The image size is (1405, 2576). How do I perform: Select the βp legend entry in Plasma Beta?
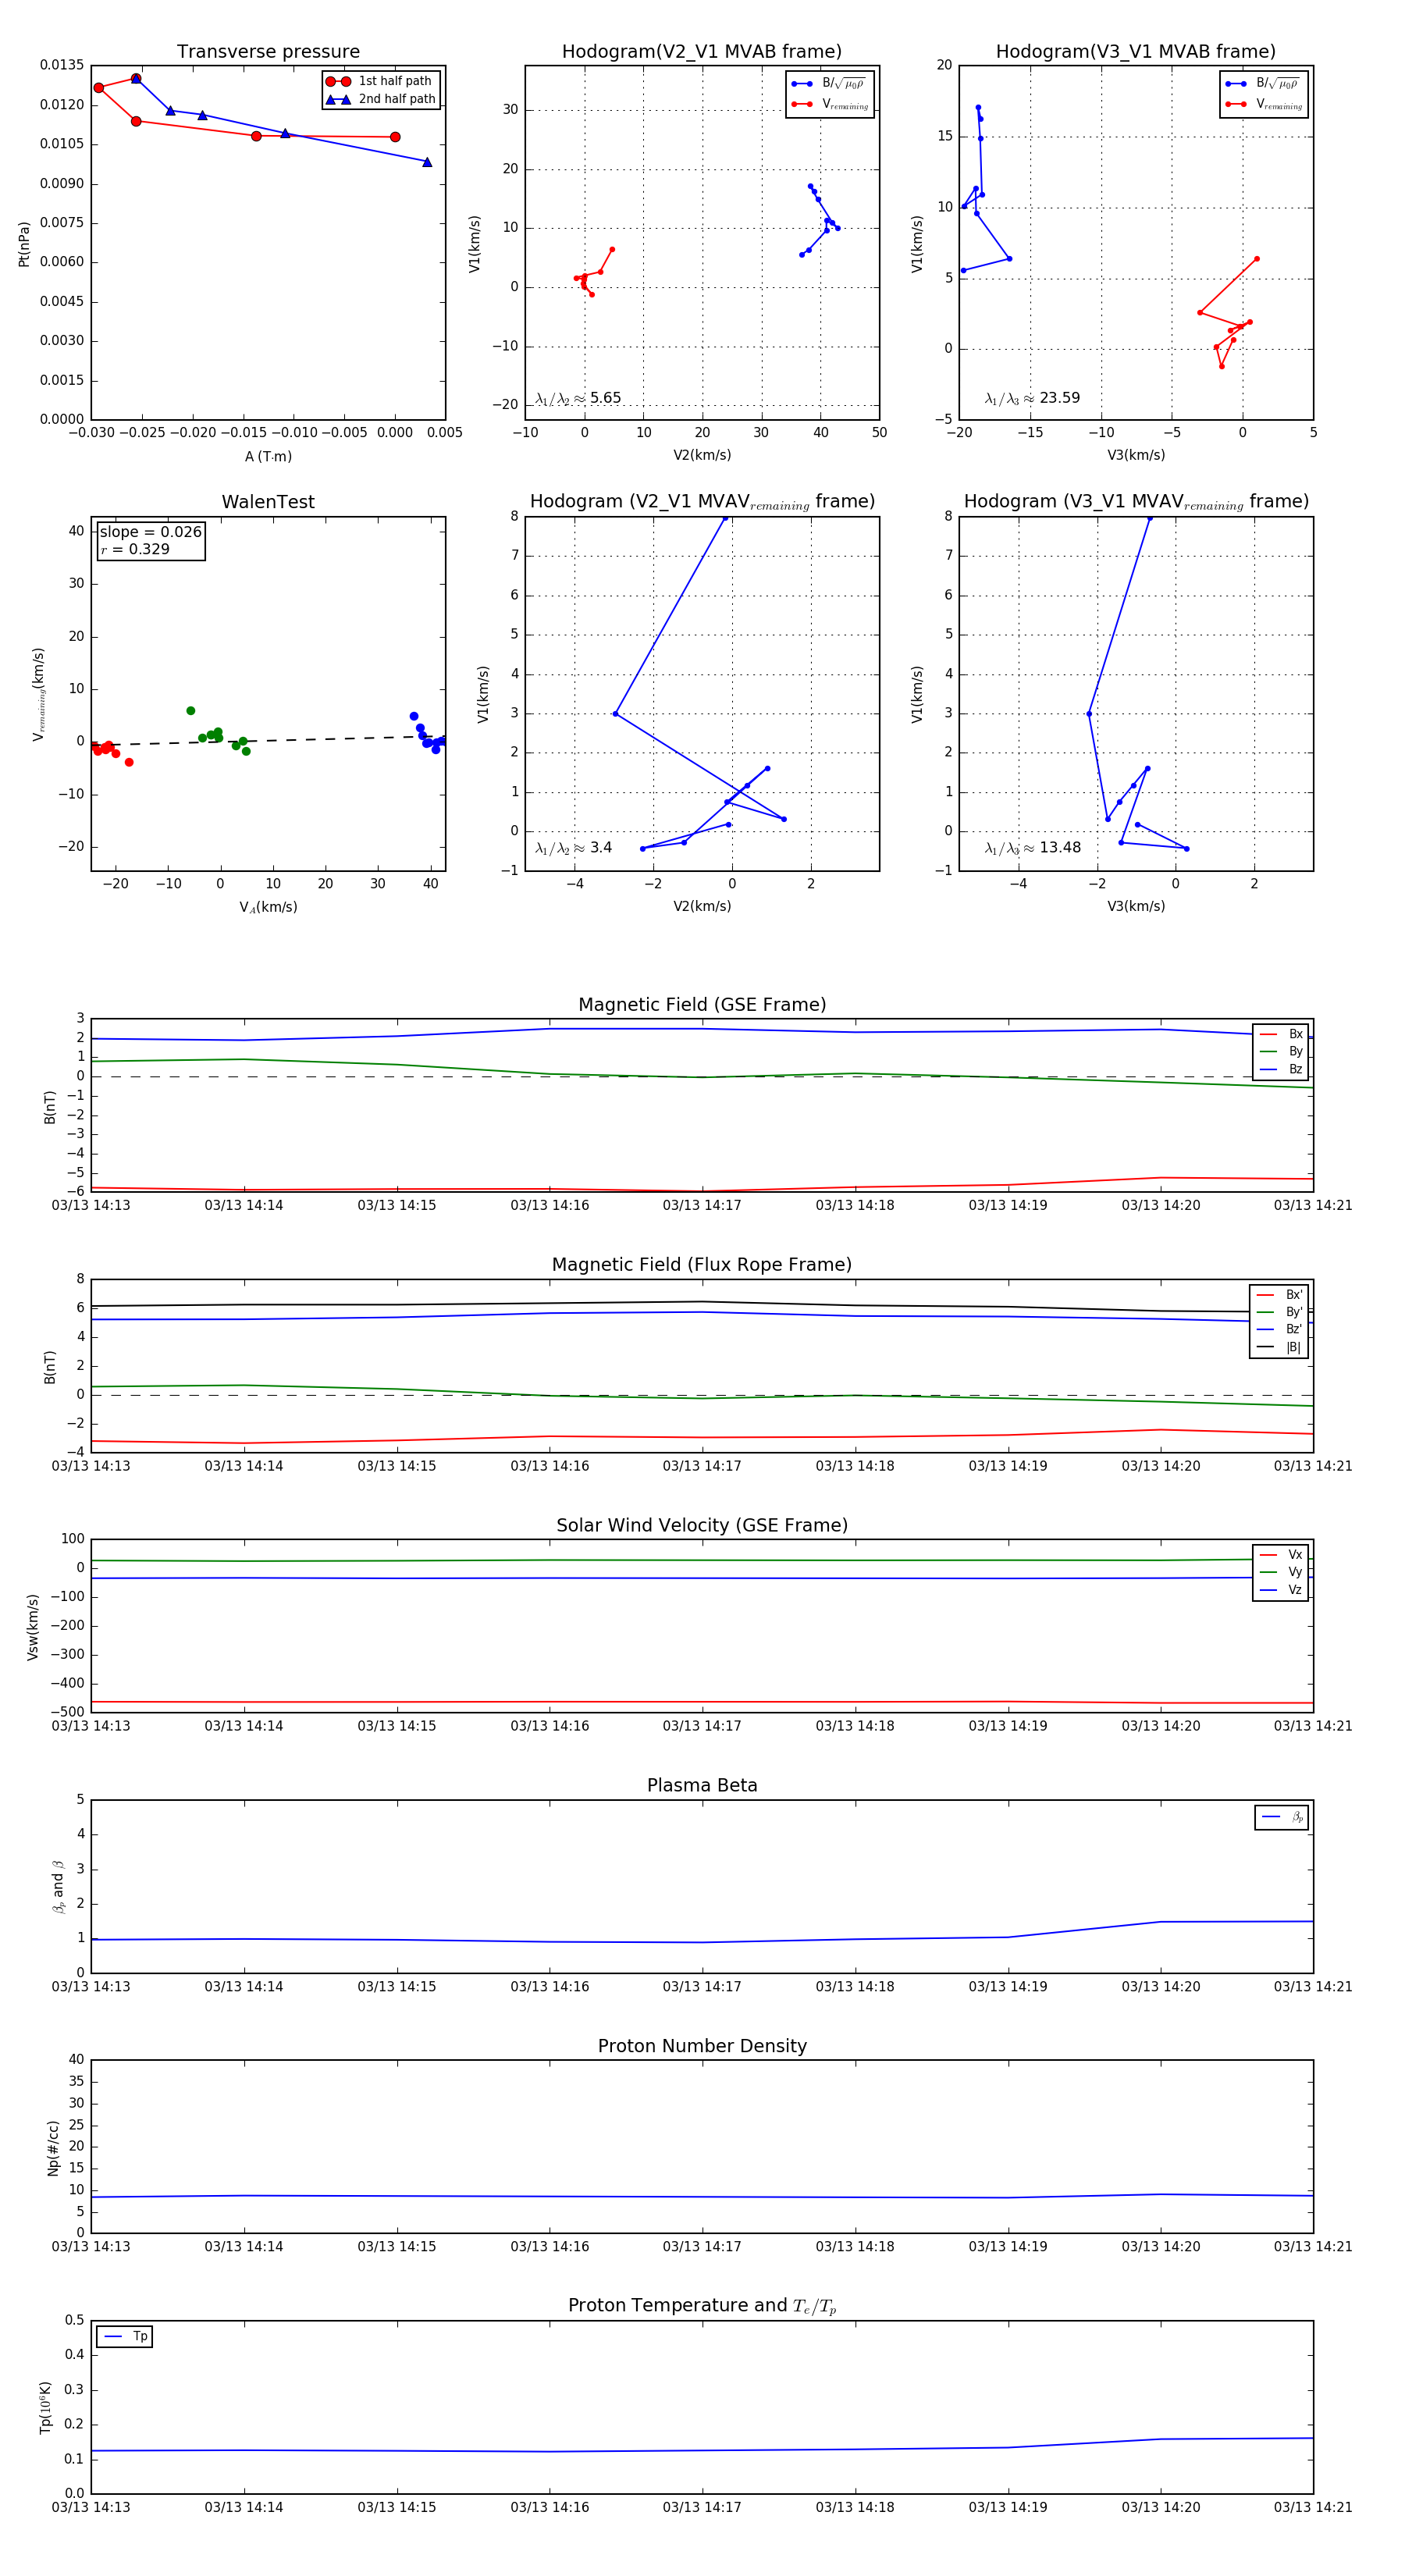[1282, 1817]
